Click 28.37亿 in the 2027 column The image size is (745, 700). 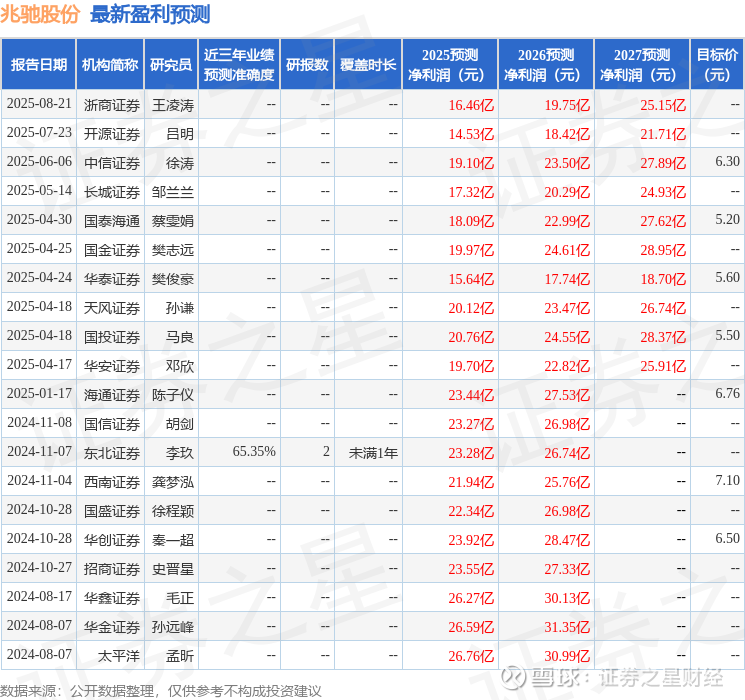[663, 337]
